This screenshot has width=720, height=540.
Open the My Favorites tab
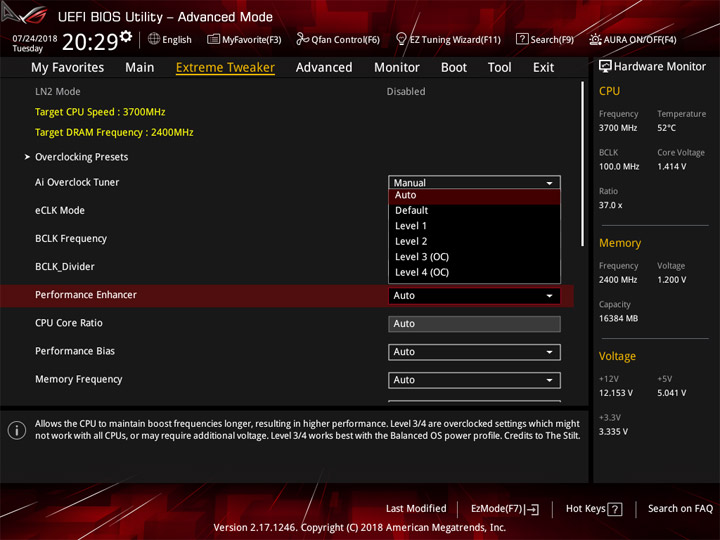click(x=68, y=68)
